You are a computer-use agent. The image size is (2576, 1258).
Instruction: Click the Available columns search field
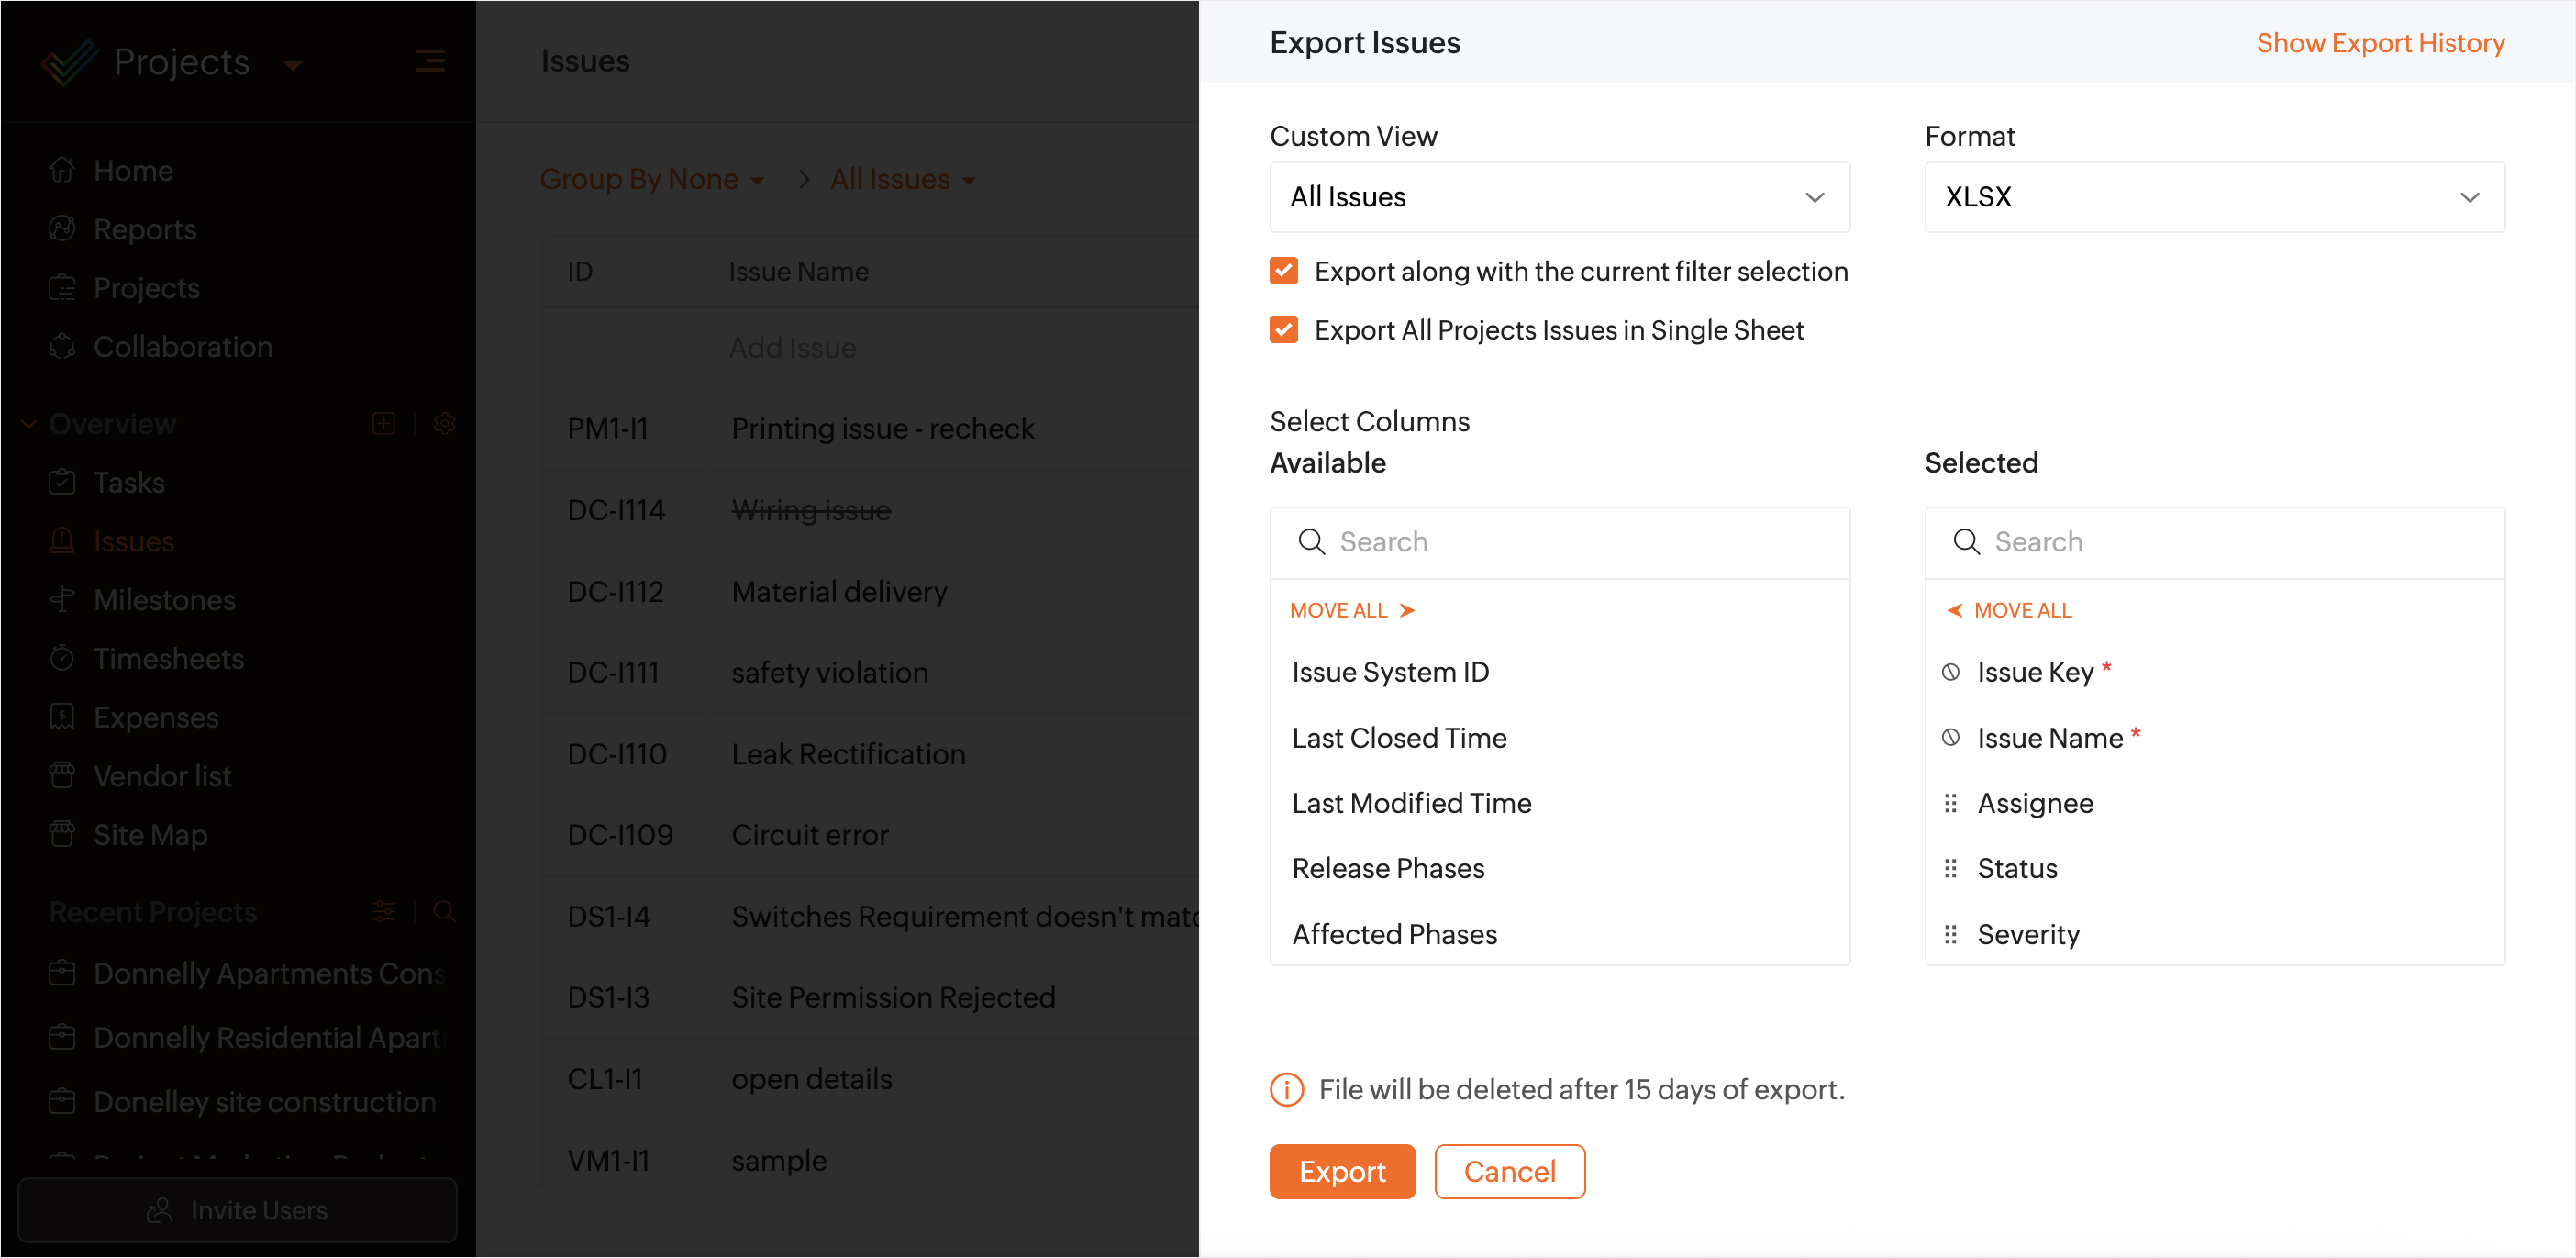pos(1580,542)
